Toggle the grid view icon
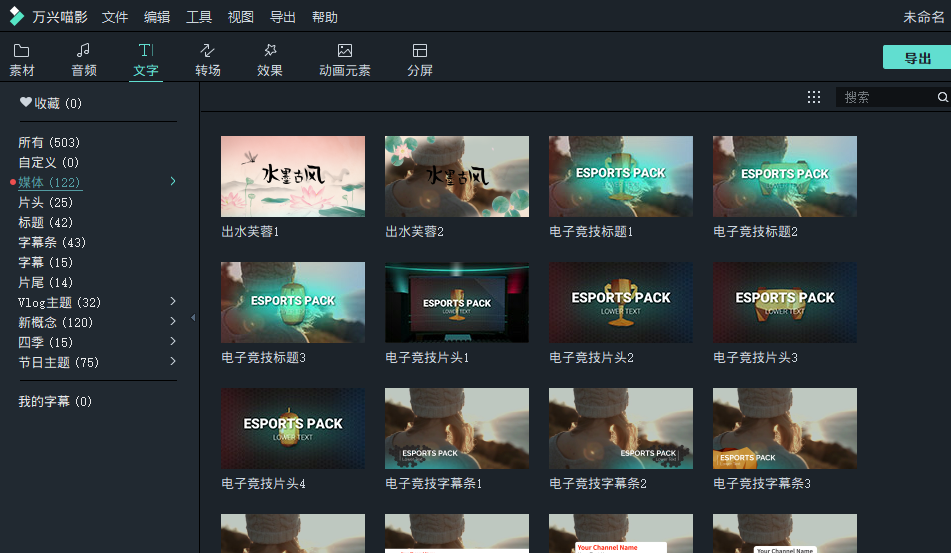Image resolution: width=951 pixels, height=553 pixels. pos(814,97)
